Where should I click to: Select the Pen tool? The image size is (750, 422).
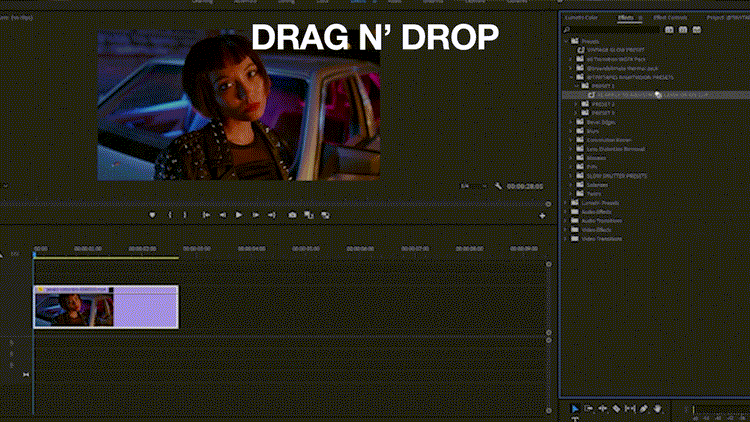(644, 408)
